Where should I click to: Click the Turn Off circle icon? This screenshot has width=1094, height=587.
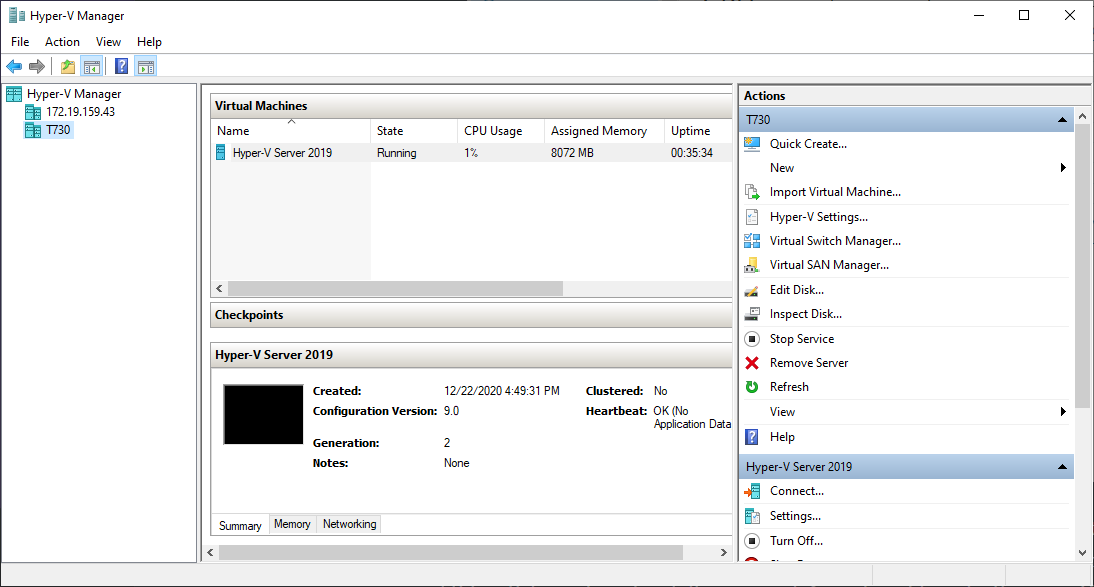click(752, 540)
